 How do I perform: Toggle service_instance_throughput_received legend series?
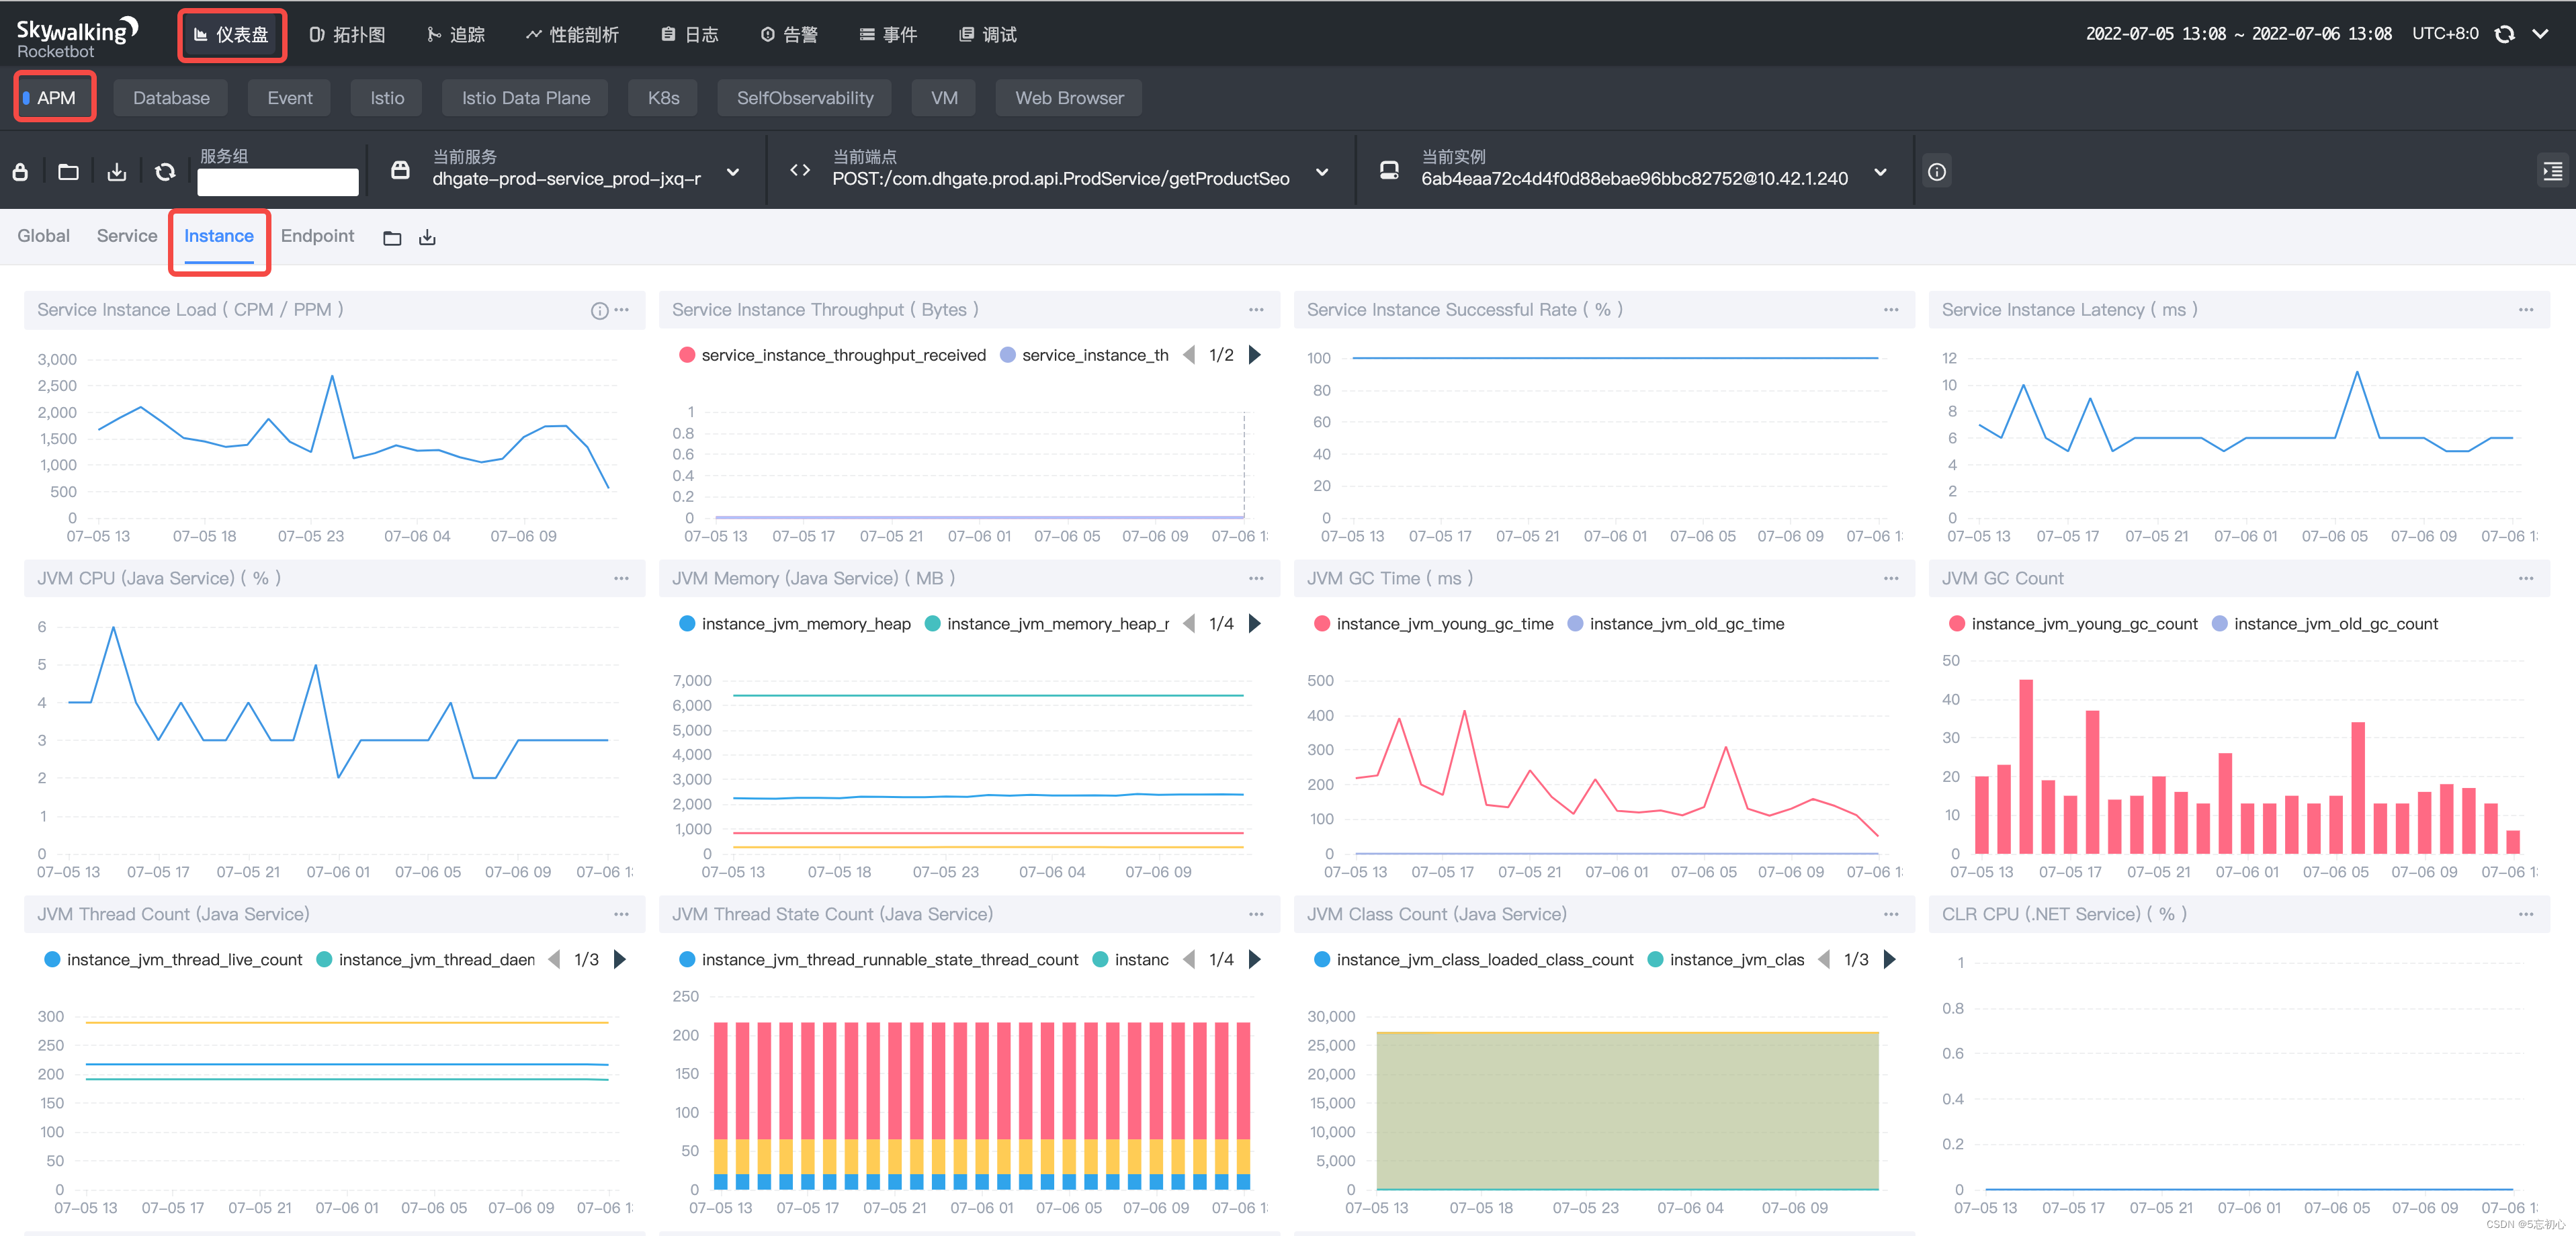[x=832, y=355]
